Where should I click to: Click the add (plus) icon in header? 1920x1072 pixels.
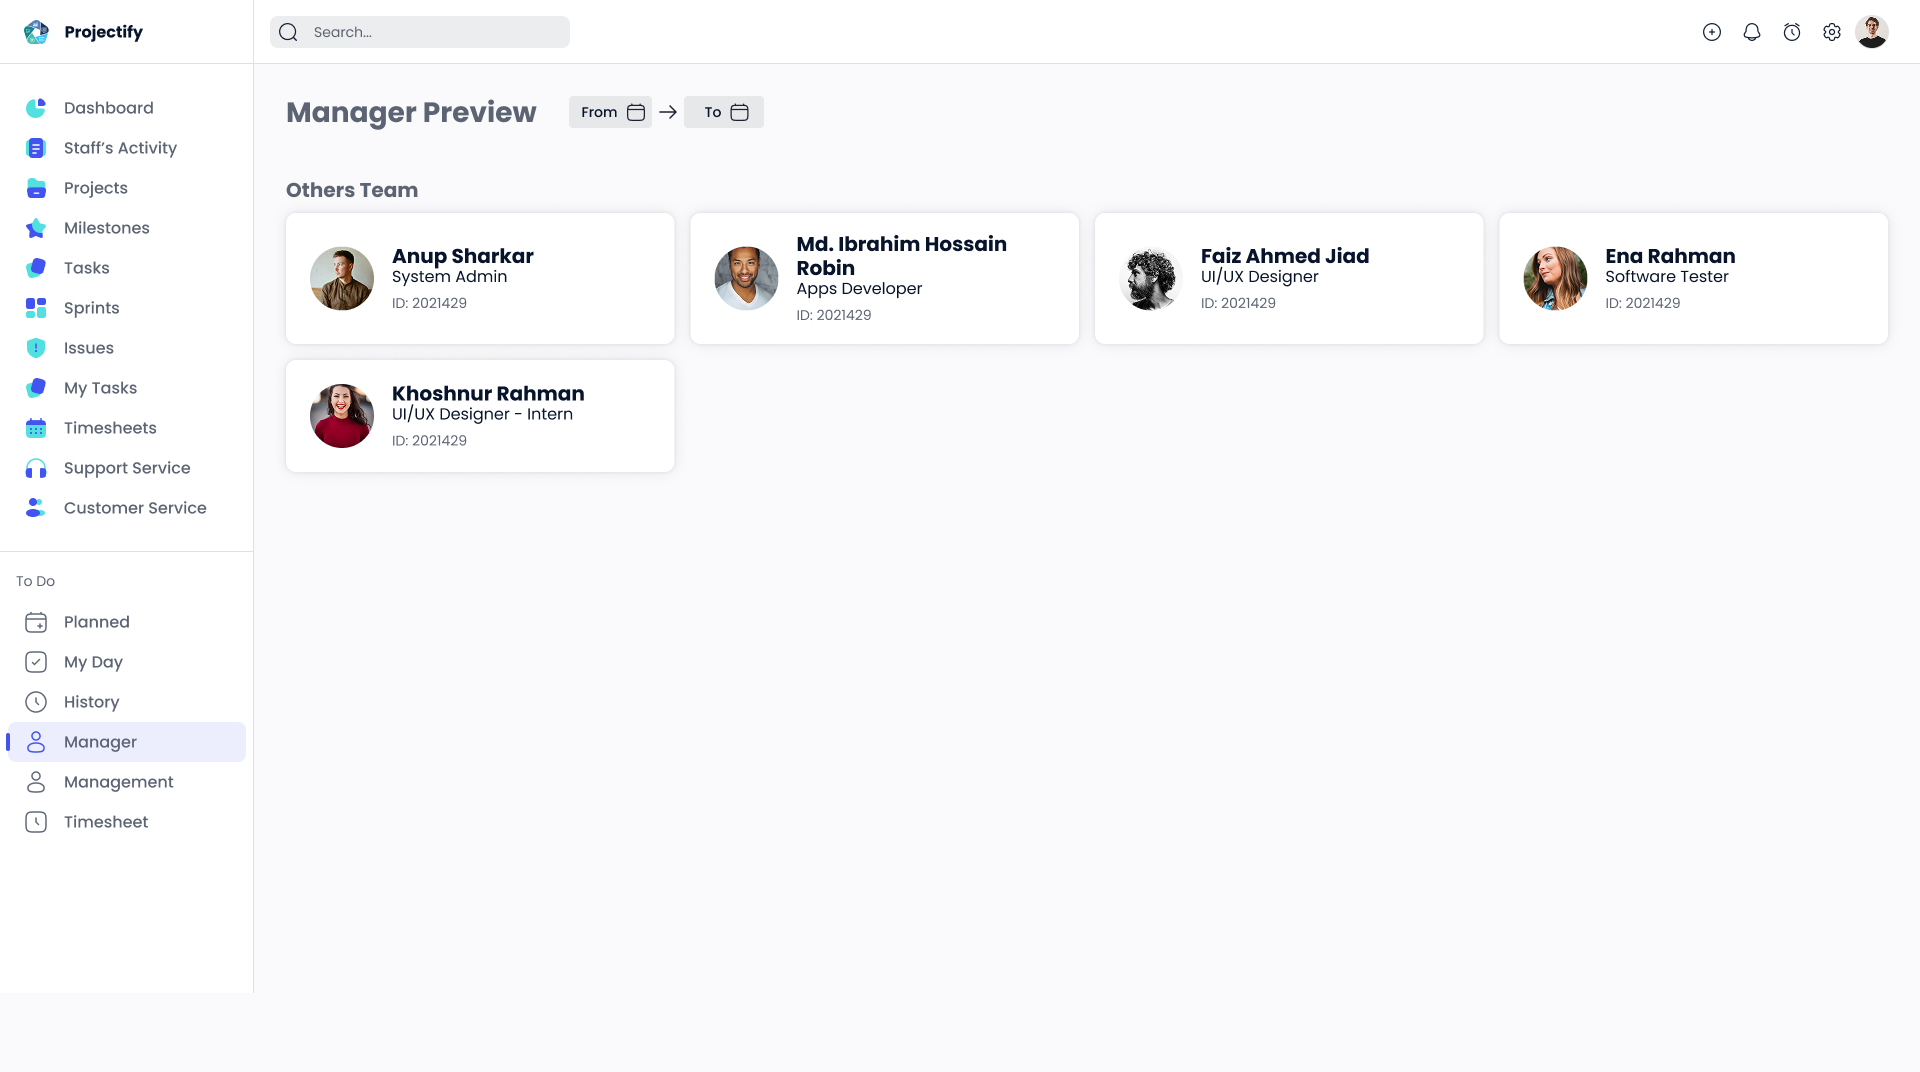1712,32
